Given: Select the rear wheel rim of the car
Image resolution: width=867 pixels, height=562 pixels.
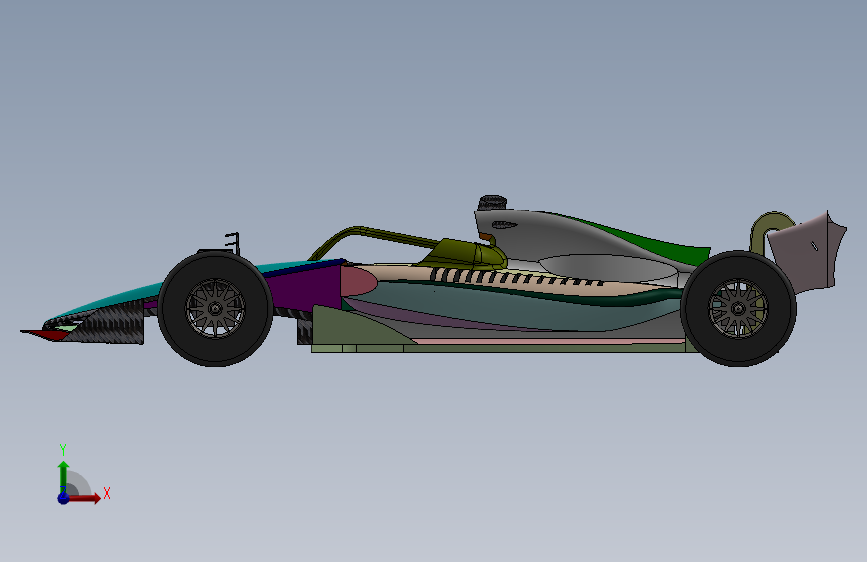Looking at the screenshot, I should [x=738, y=309].
